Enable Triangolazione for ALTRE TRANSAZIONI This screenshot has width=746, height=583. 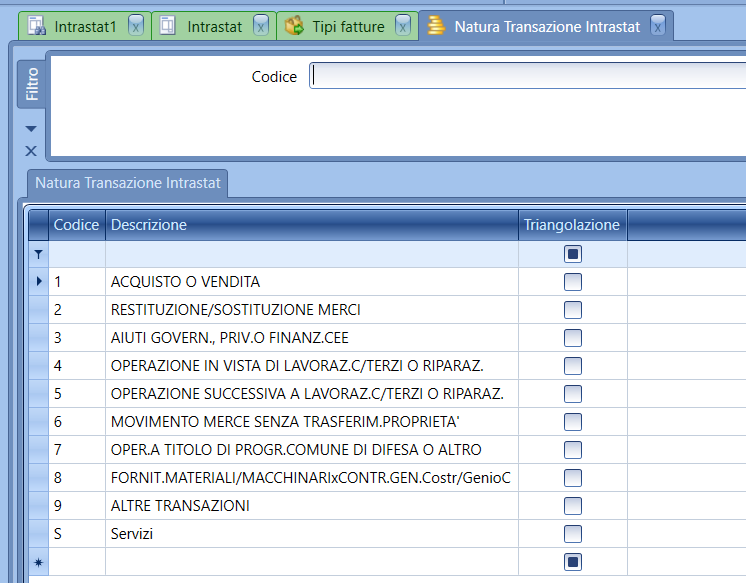573,506
